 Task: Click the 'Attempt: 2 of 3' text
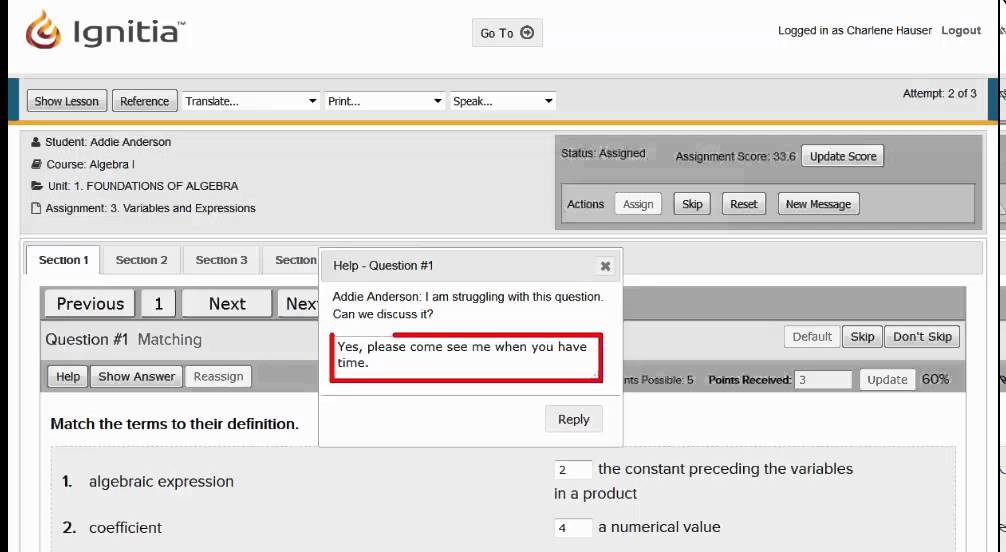click(x=939, y=94)
